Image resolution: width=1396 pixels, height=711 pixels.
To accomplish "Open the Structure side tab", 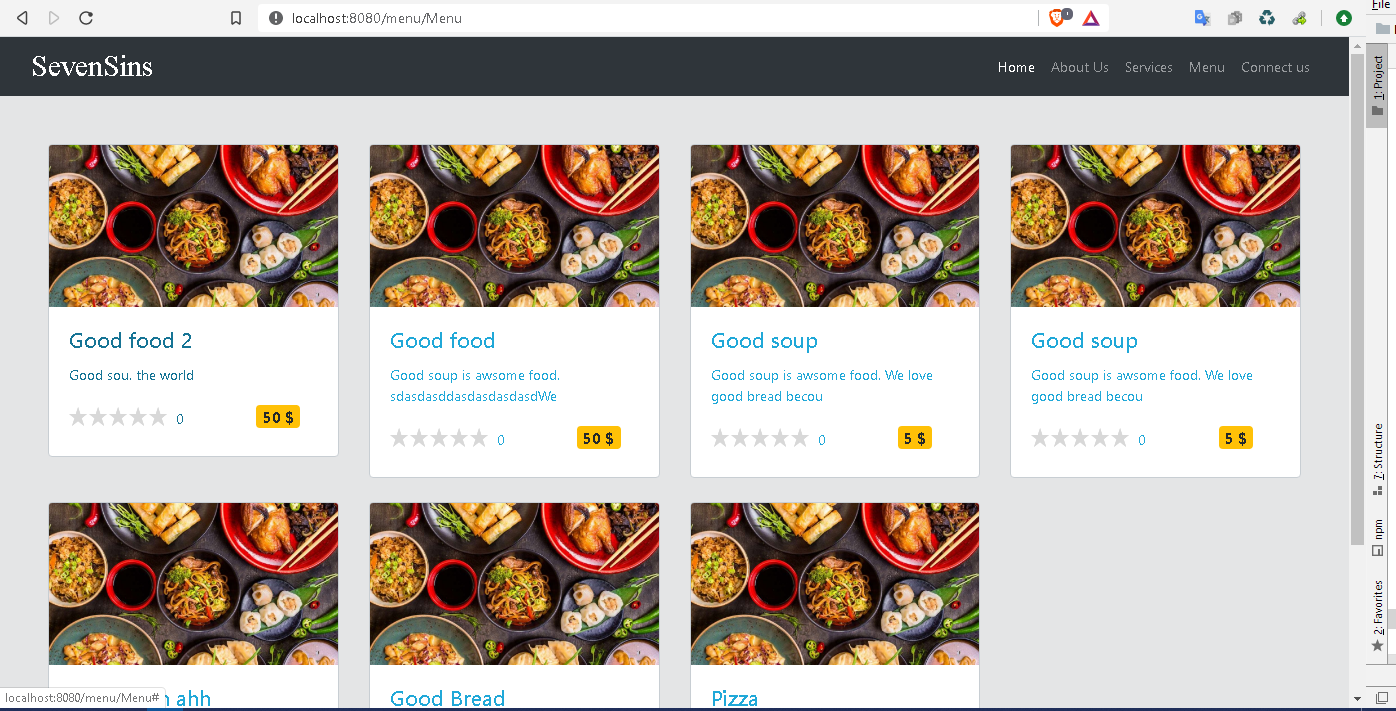I will pos(1378,460).
